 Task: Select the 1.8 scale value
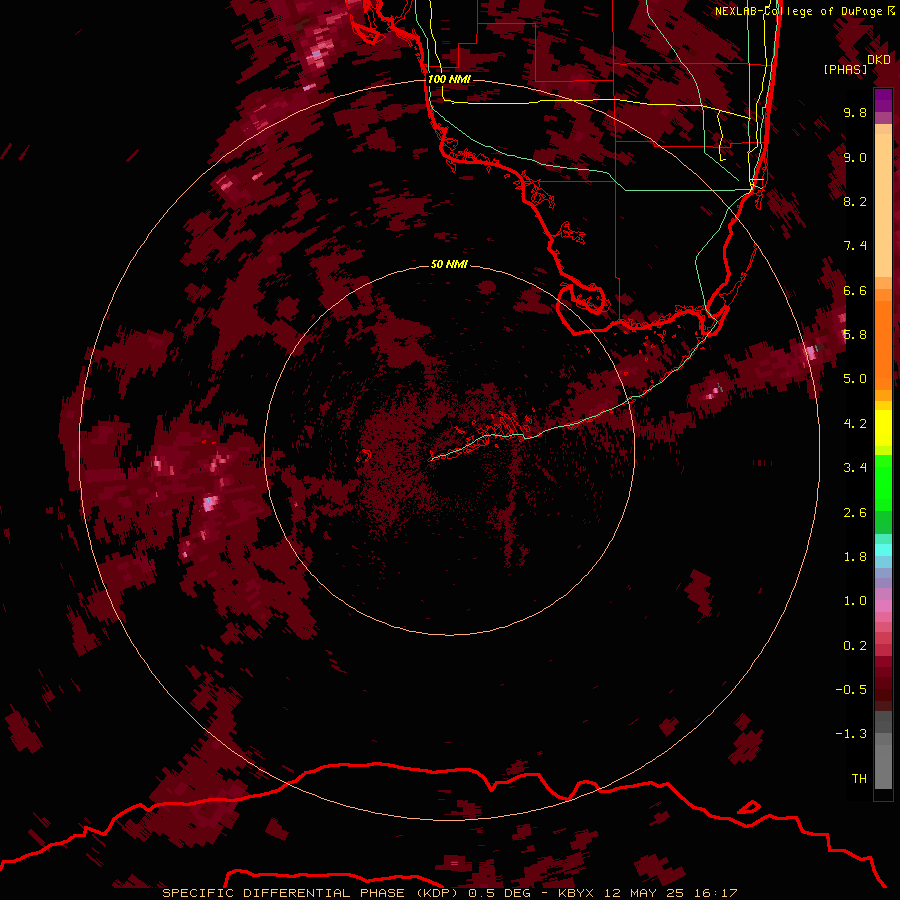[855, 557]
